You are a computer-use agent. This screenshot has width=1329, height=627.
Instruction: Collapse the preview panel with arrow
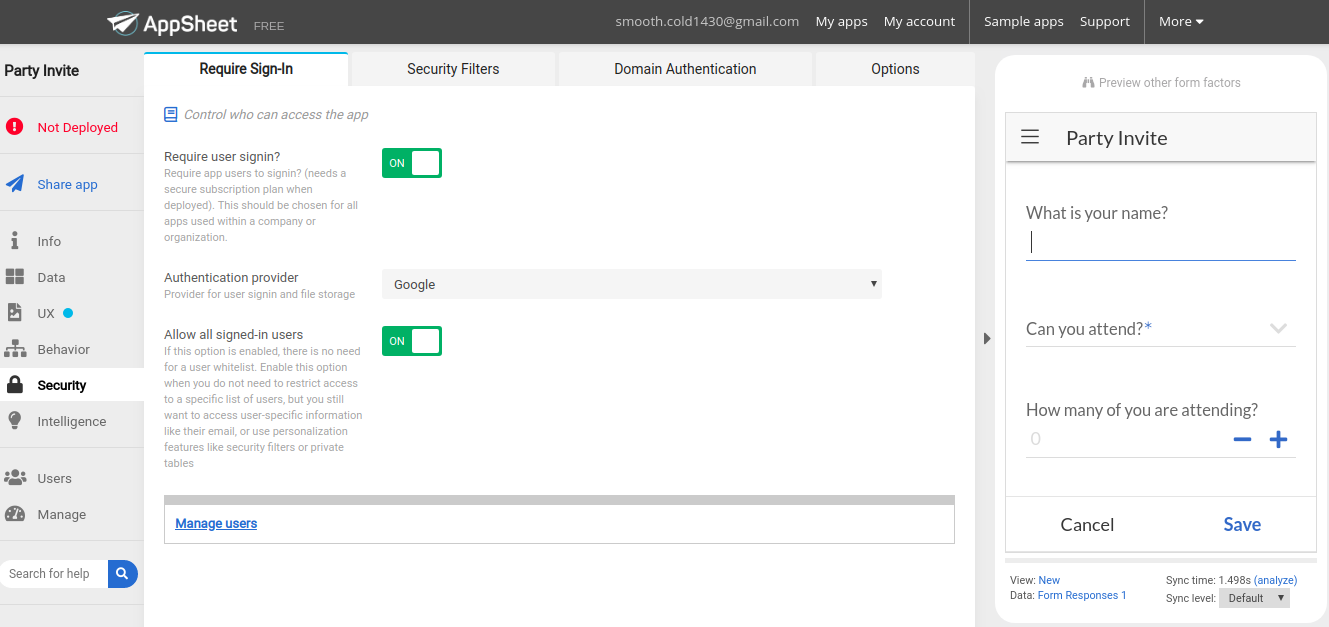point(987,339)
